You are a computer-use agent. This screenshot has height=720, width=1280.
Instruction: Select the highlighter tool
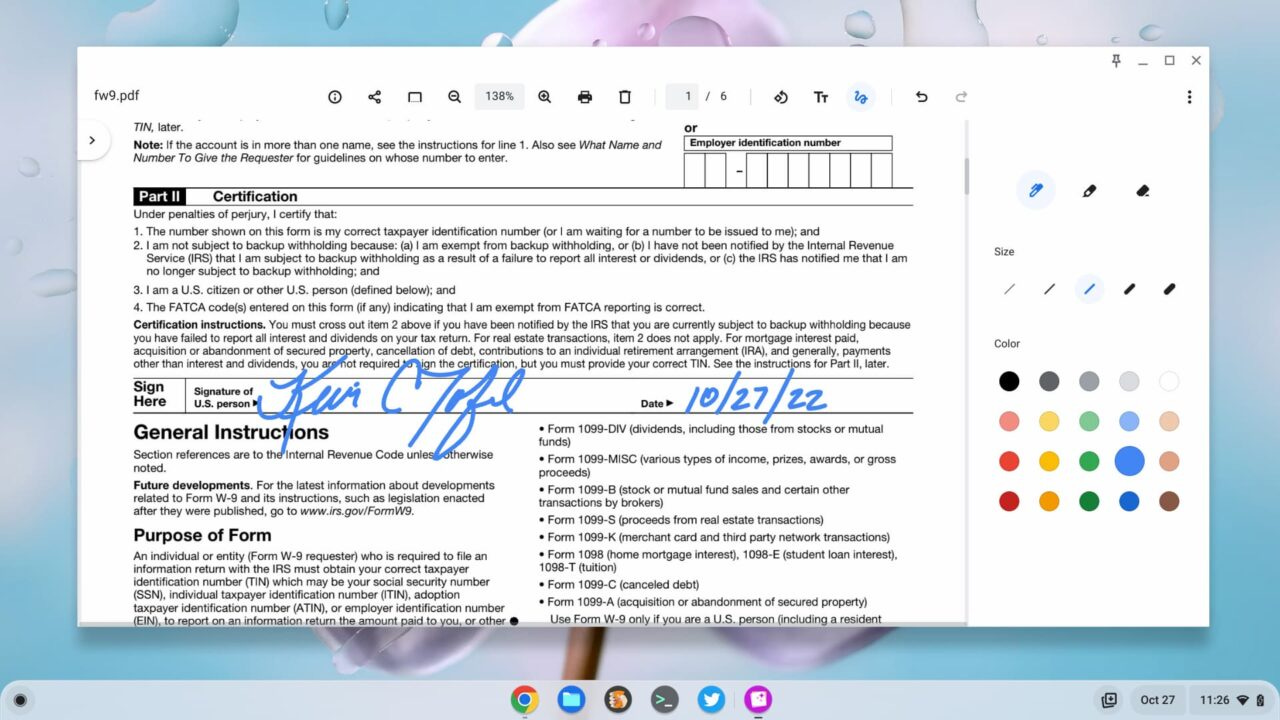[x=1089, y=190]
